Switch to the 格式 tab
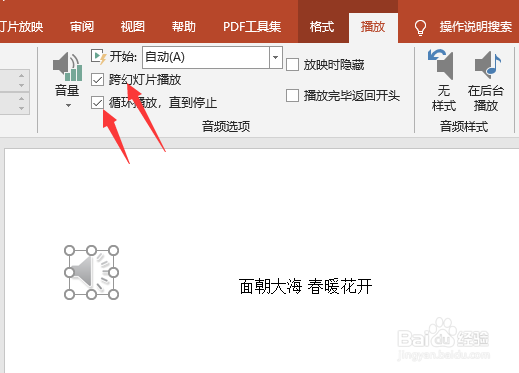The width and height of the screenshot is (519, 373). (322, 27)
